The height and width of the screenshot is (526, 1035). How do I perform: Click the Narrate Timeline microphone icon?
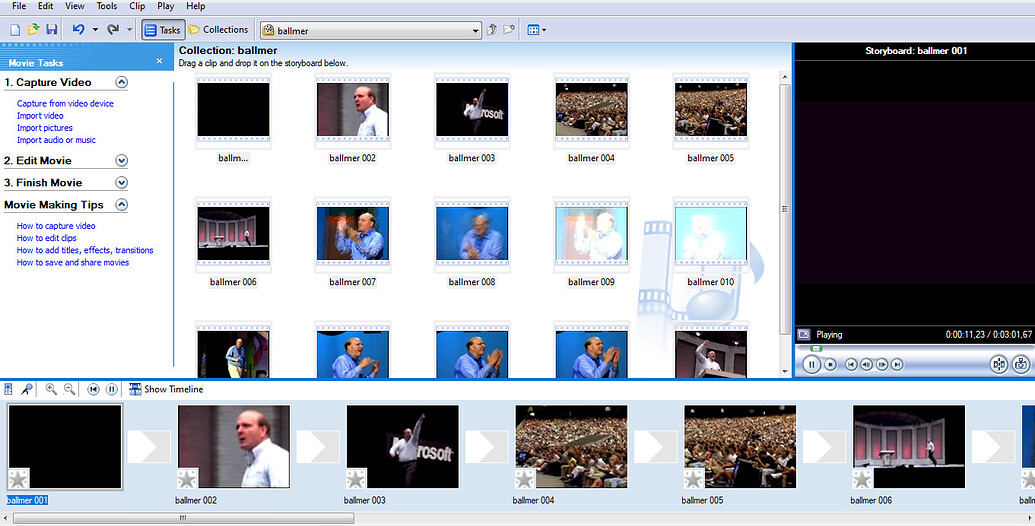(x=27, y=389)
